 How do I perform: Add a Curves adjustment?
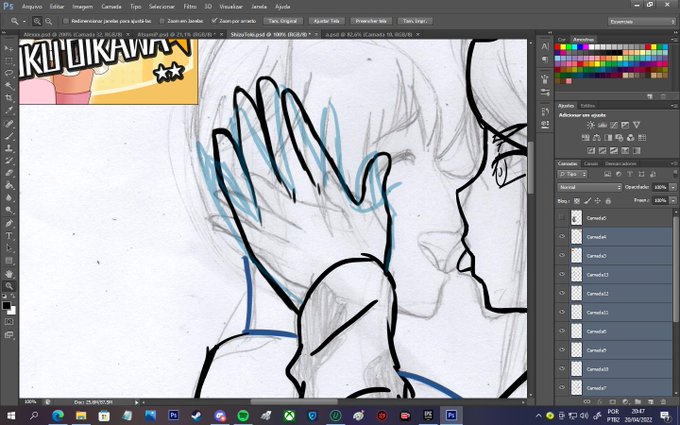click(x=614, y=125)
